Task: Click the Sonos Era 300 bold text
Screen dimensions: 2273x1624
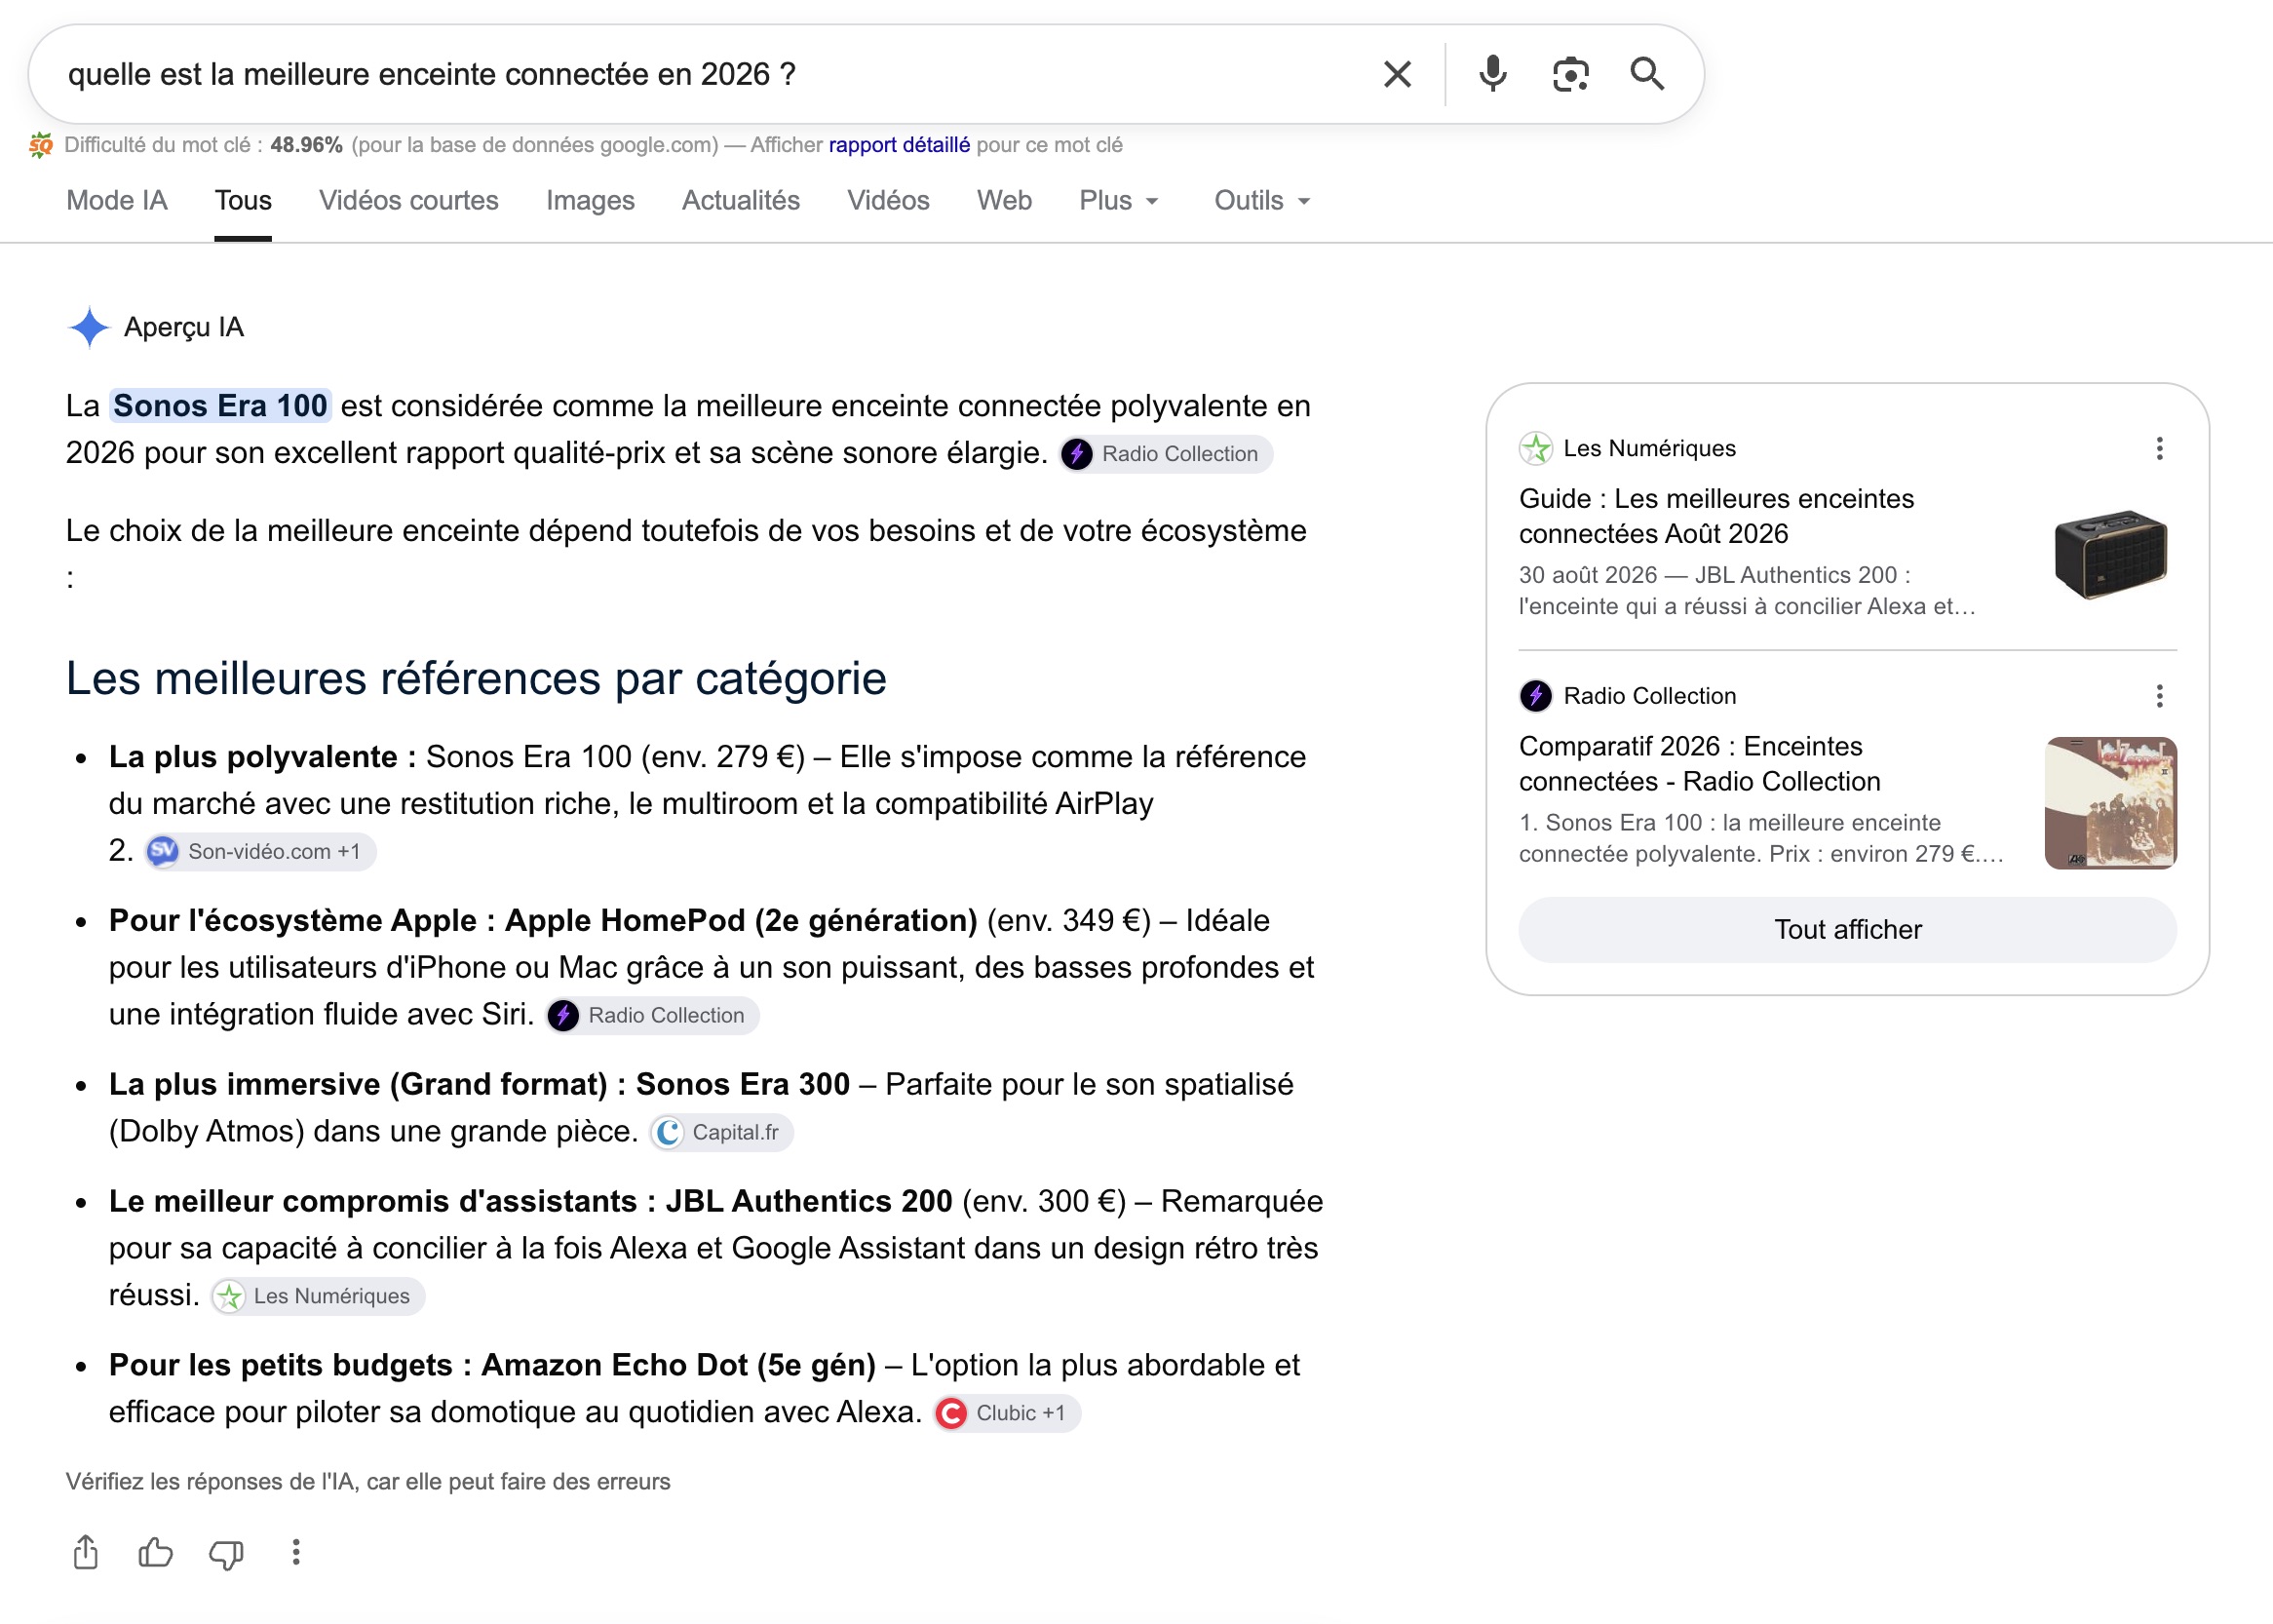Action: (743, 1085)
